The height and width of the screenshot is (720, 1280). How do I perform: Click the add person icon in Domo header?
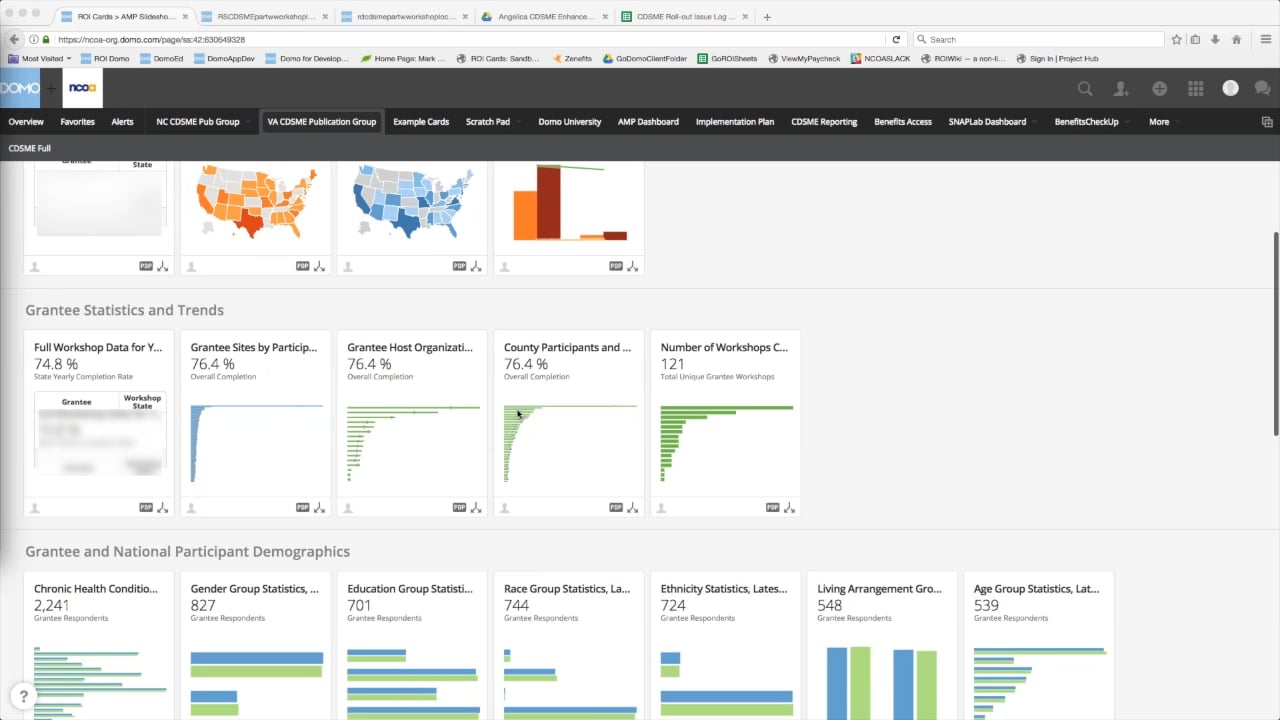(x=1122, y=89)
